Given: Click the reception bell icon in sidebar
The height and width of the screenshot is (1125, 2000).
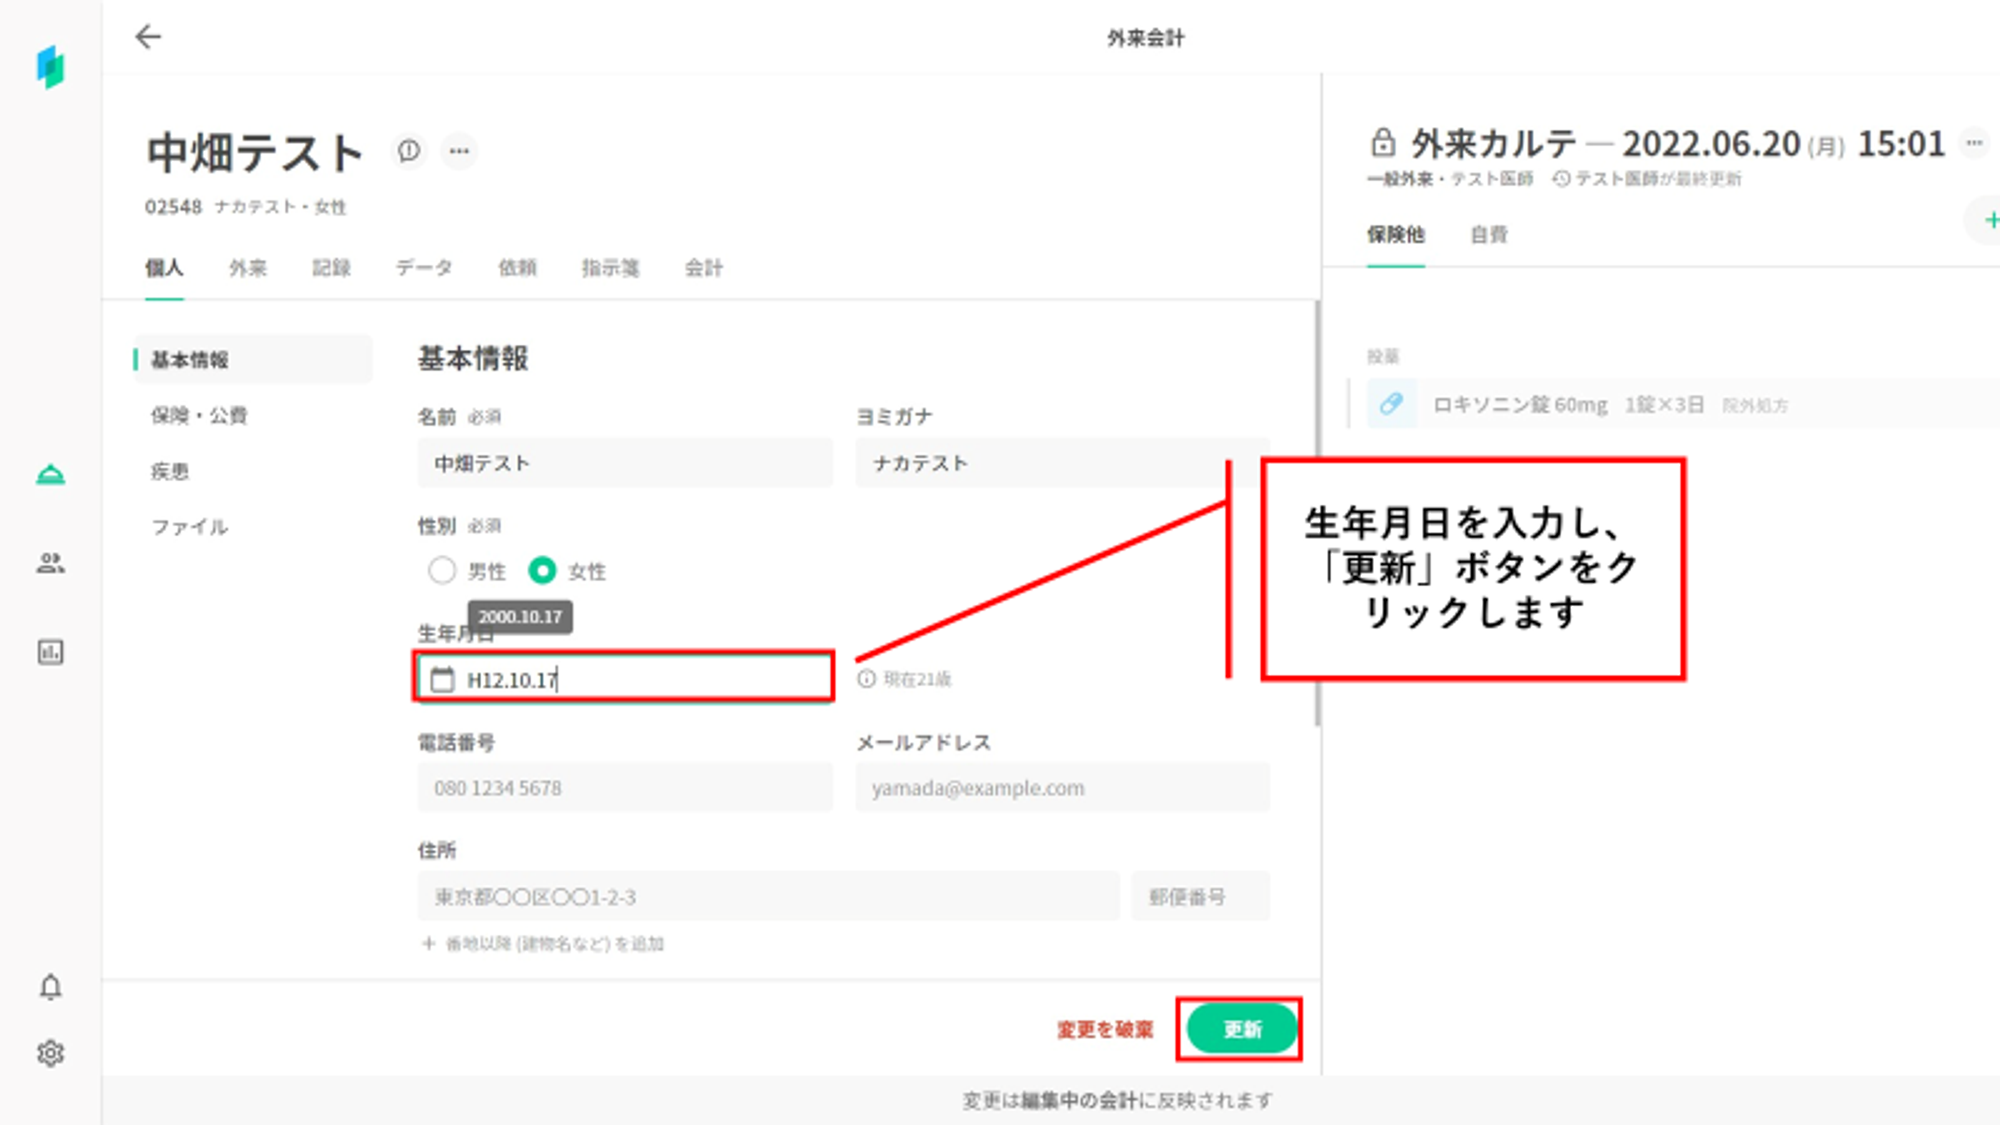Looking at the screenshot, I should pyautogui.click(x=51, y=474).
